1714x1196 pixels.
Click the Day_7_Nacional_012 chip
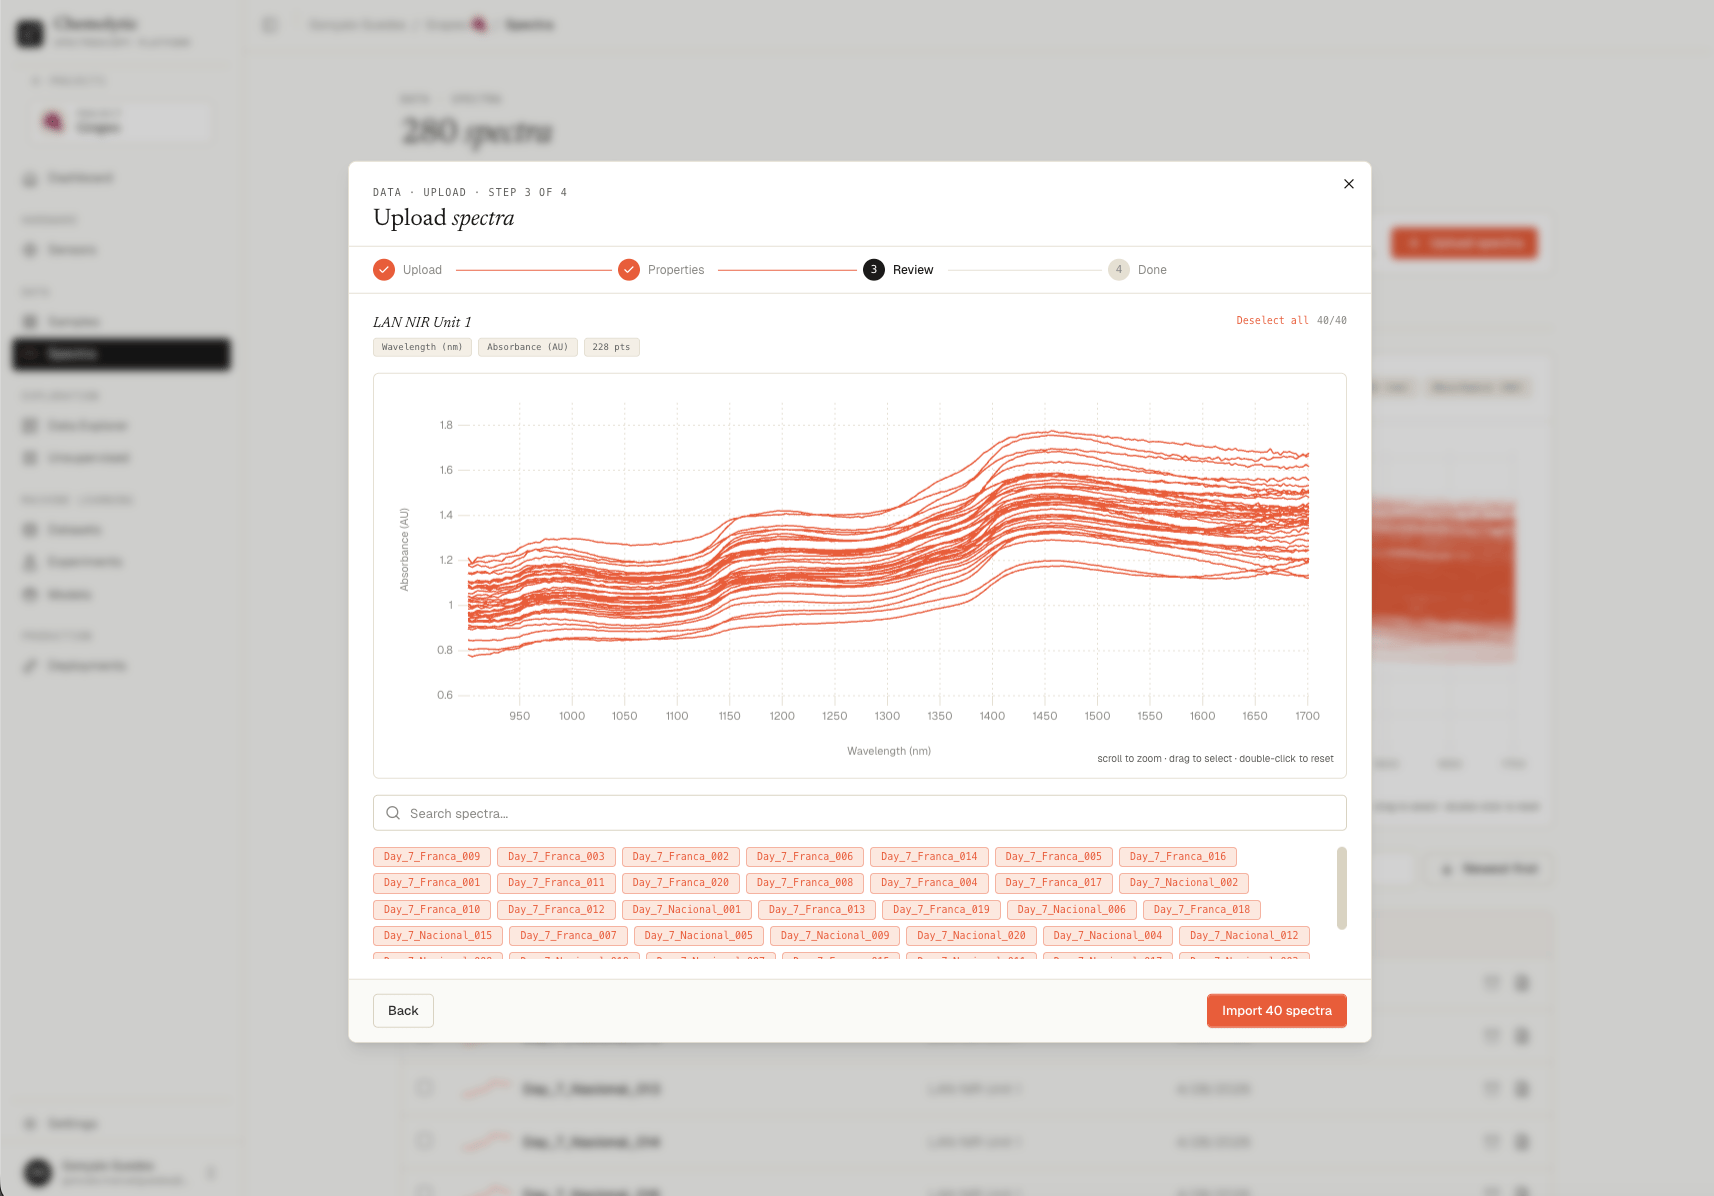[x=1244, y=936]
